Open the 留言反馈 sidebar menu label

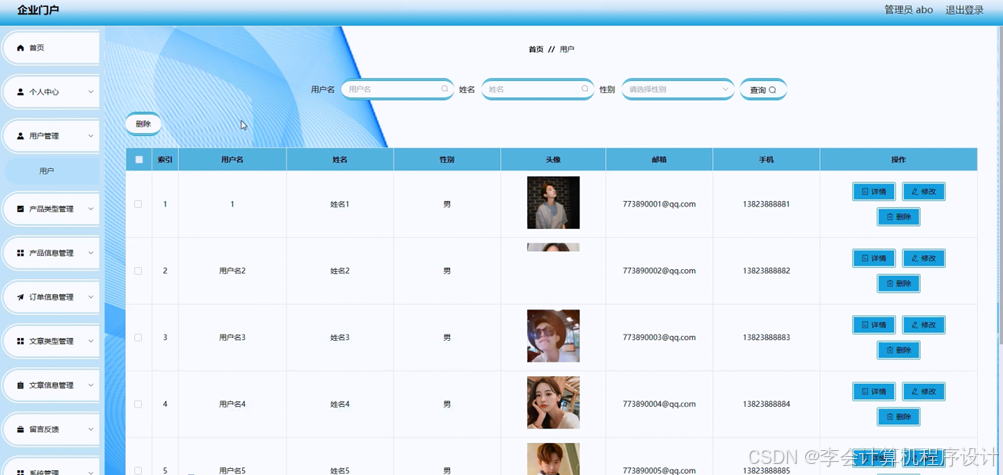click(x=44, y=430)
